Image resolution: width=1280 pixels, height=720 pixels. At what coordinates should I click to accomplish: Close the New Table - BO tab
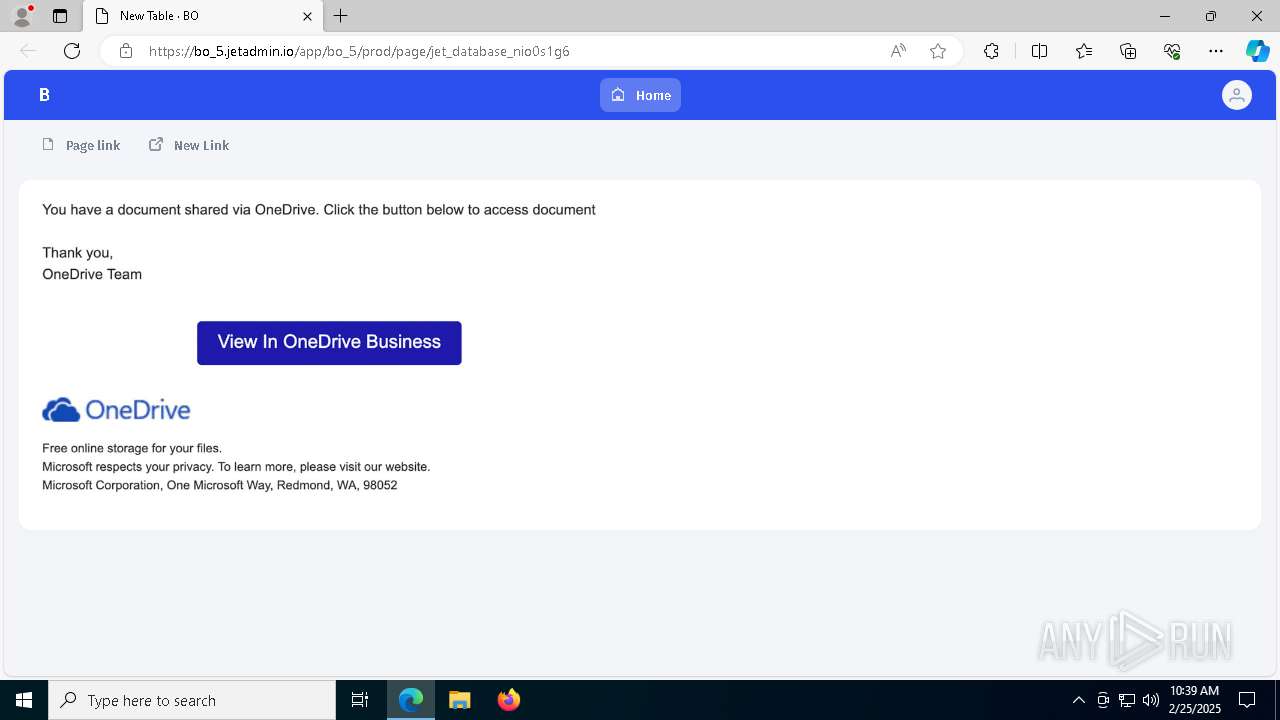(307, 16)
